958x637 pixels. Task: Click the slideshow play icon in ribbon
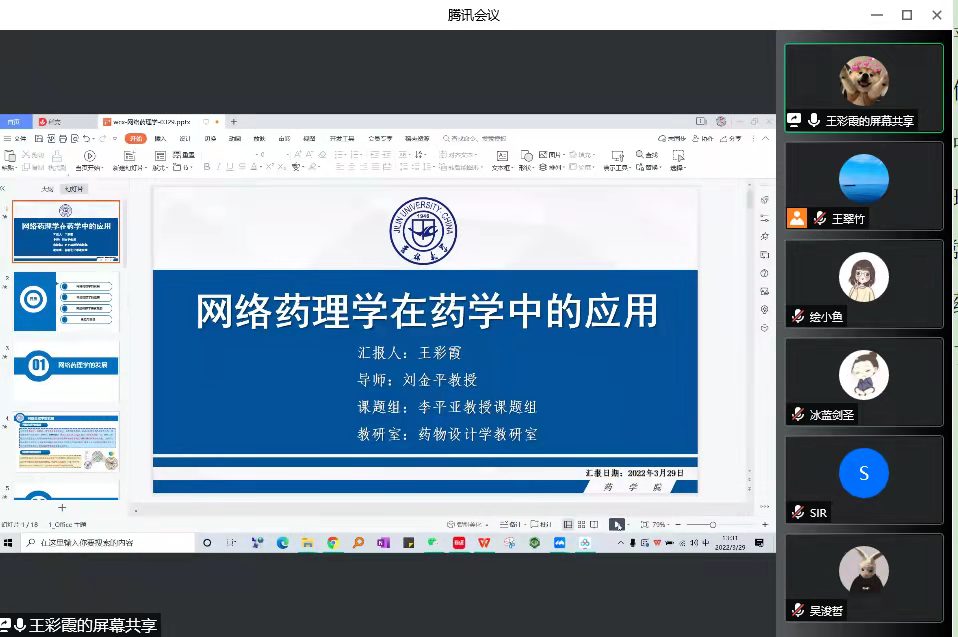pyautogui.click(x=89, y=156)
